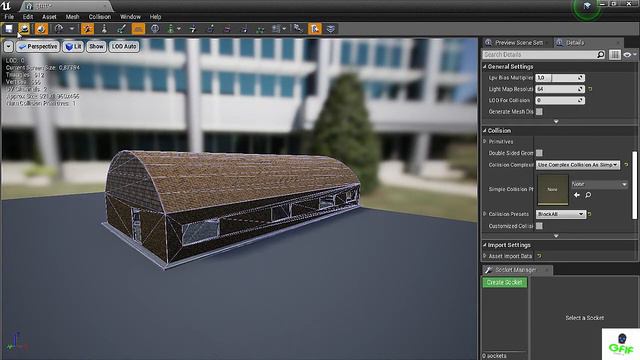The height and width of the screenshot is (360, 640).
Task: Open the Mesh menu
Action: click(73, 17)
